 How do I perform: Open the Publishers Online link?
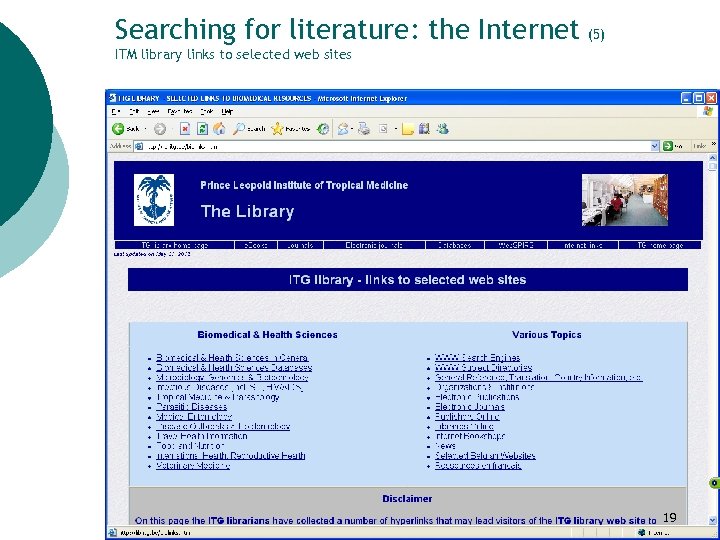(x=467, y=416)
